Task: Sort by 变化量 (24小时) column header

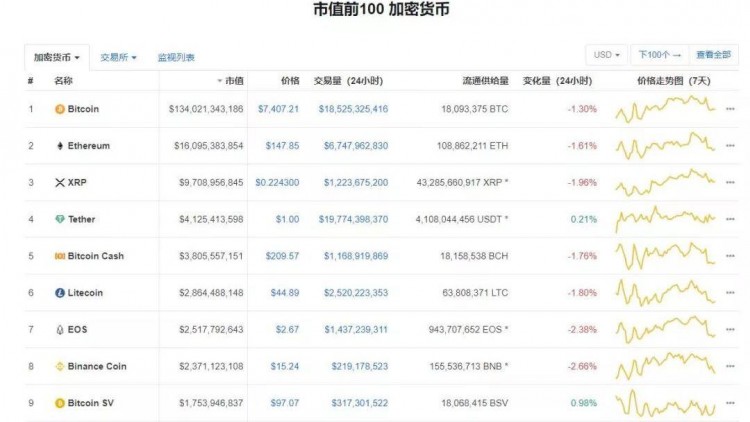Action: (557, 81)
